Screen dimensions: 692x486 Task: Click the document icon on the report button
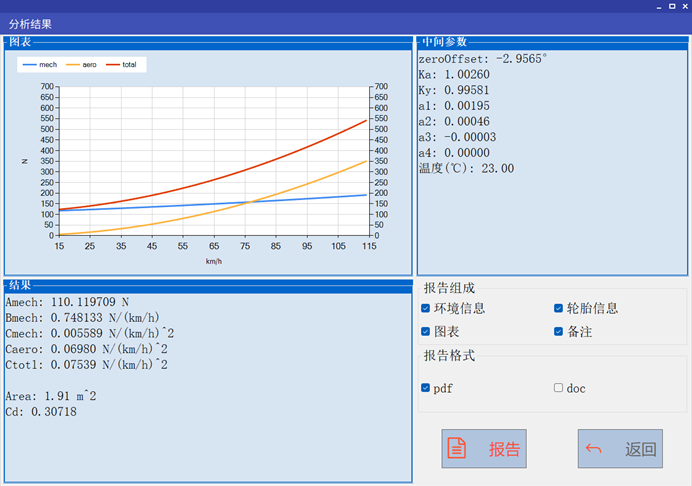click(457, 449)
